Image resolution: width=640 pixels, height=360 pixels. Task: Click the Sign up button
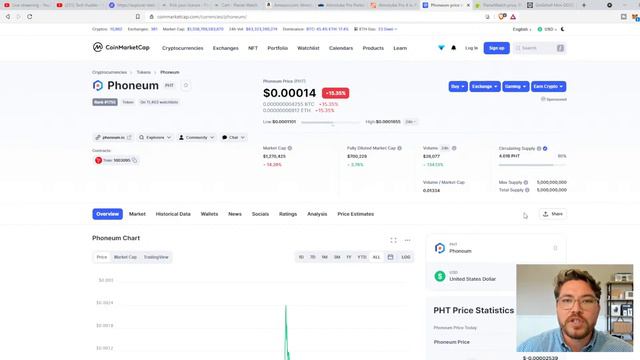[x=496, y=48]
